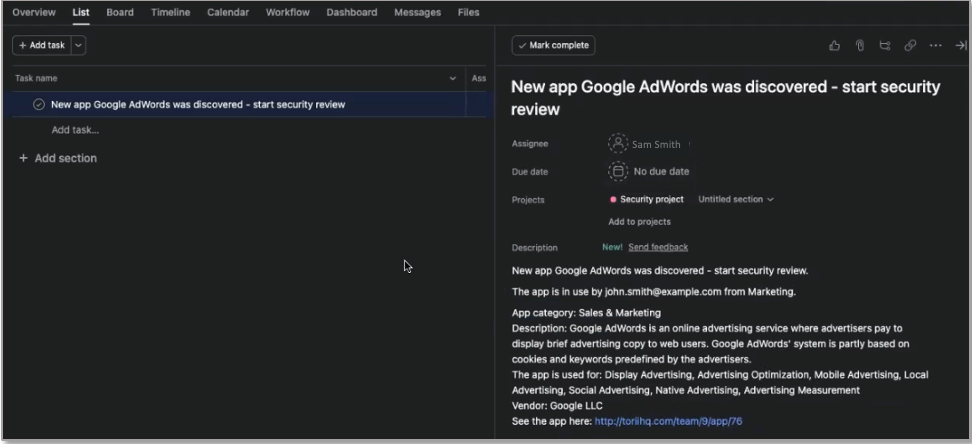Open the Send feedback link
Image resolution: width=972 pixels, height=444 pixels.
pos(658,247)
